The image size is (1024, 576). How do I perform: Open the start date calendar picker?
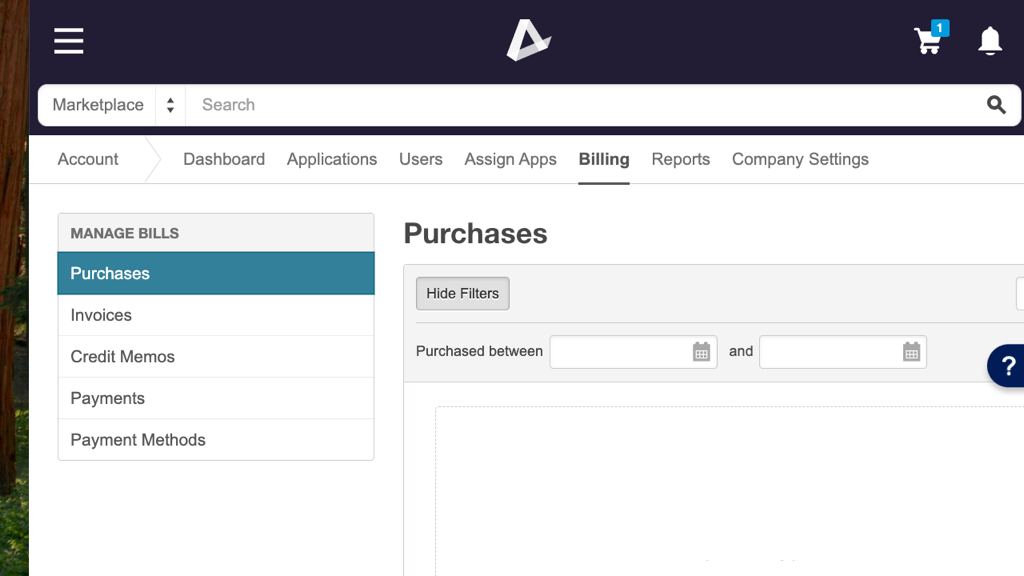click(x=701, y=352)
